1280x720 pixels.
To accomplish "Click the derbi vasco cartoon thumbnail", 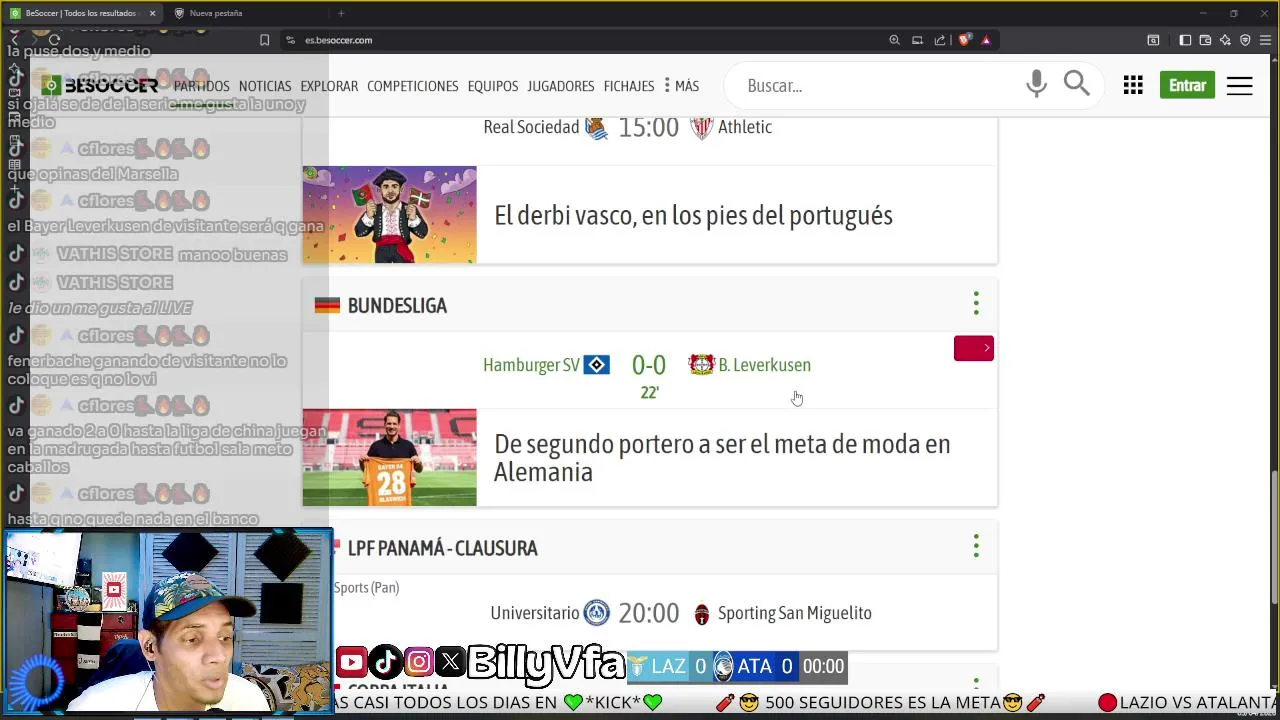I will (x=390, y=215).
